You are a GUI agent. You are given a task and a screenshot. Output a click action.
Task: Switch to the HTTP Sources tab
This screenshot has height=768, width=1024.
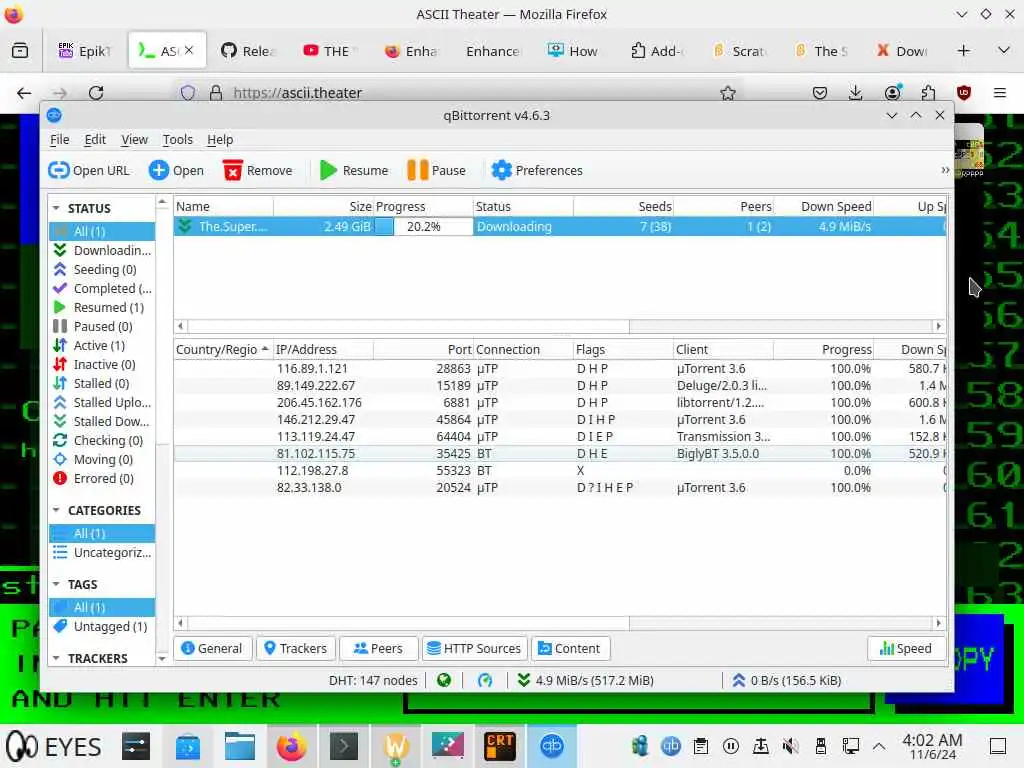click(474, 648)
